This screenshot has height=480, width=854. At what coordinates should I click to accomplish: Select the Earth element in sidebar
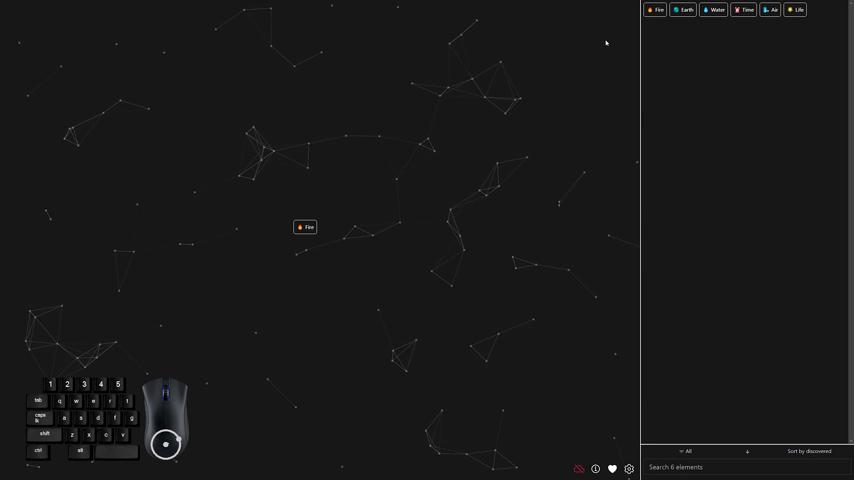click(683, 10)
